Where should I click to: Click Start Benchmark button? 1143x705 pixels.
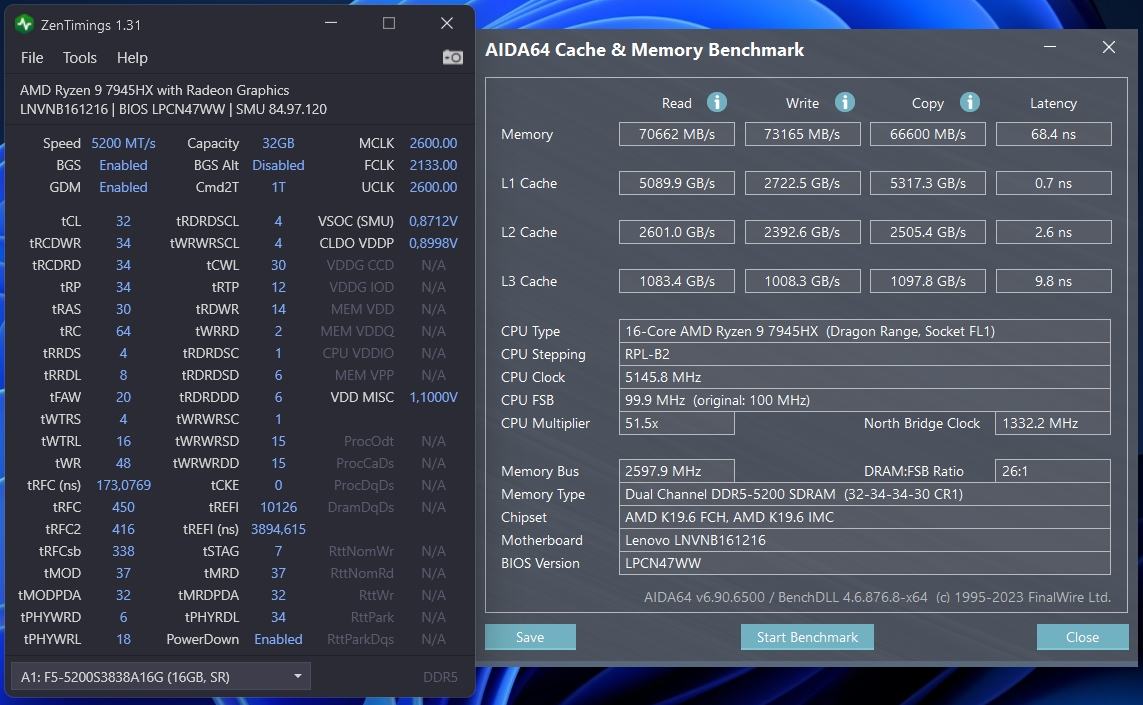coord(807,637)
